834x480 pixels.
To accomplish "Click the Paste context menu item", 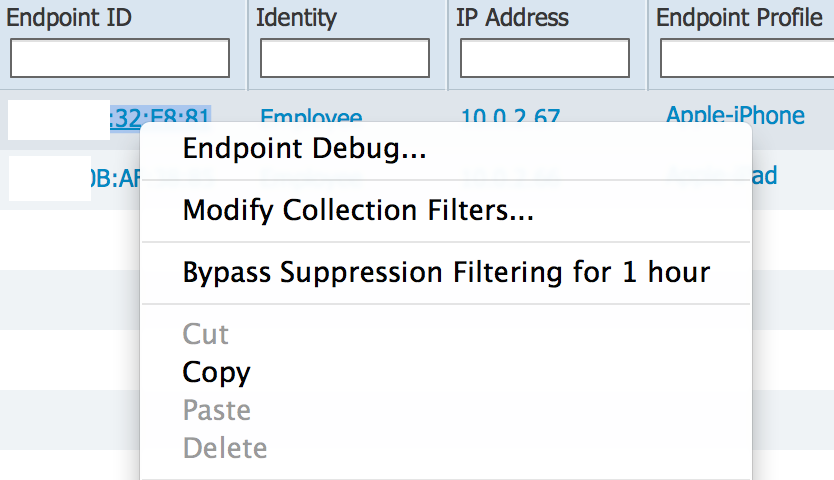I will (x=216, y=410).
